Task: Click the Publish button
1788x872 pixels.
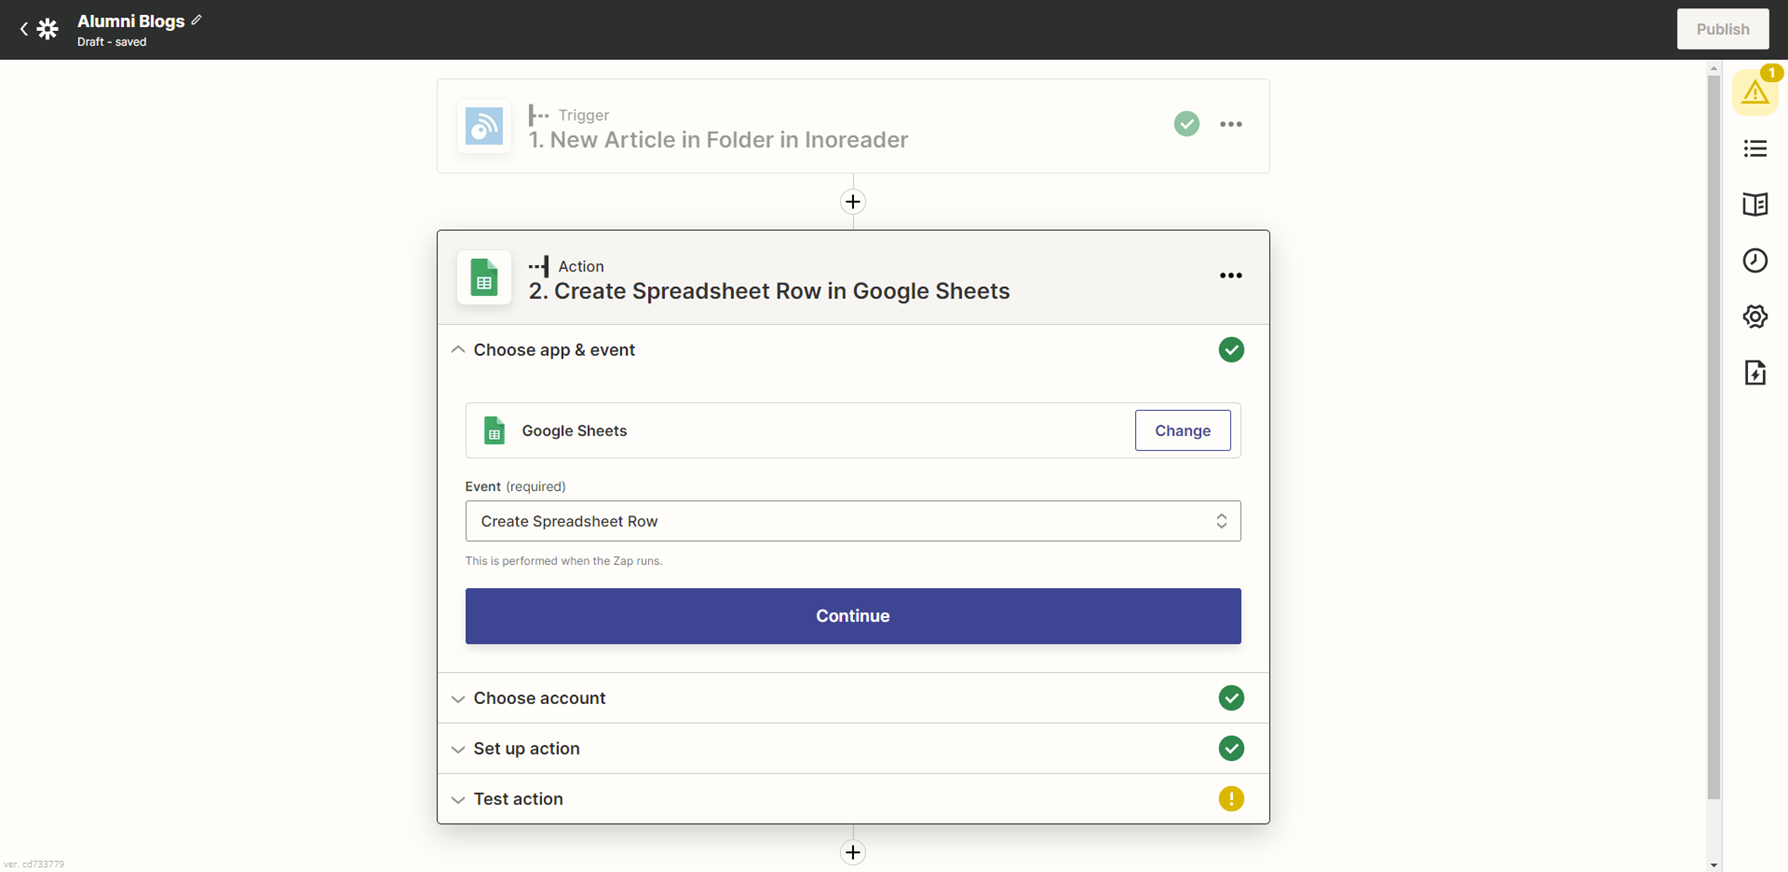Action: point(1722,29)
